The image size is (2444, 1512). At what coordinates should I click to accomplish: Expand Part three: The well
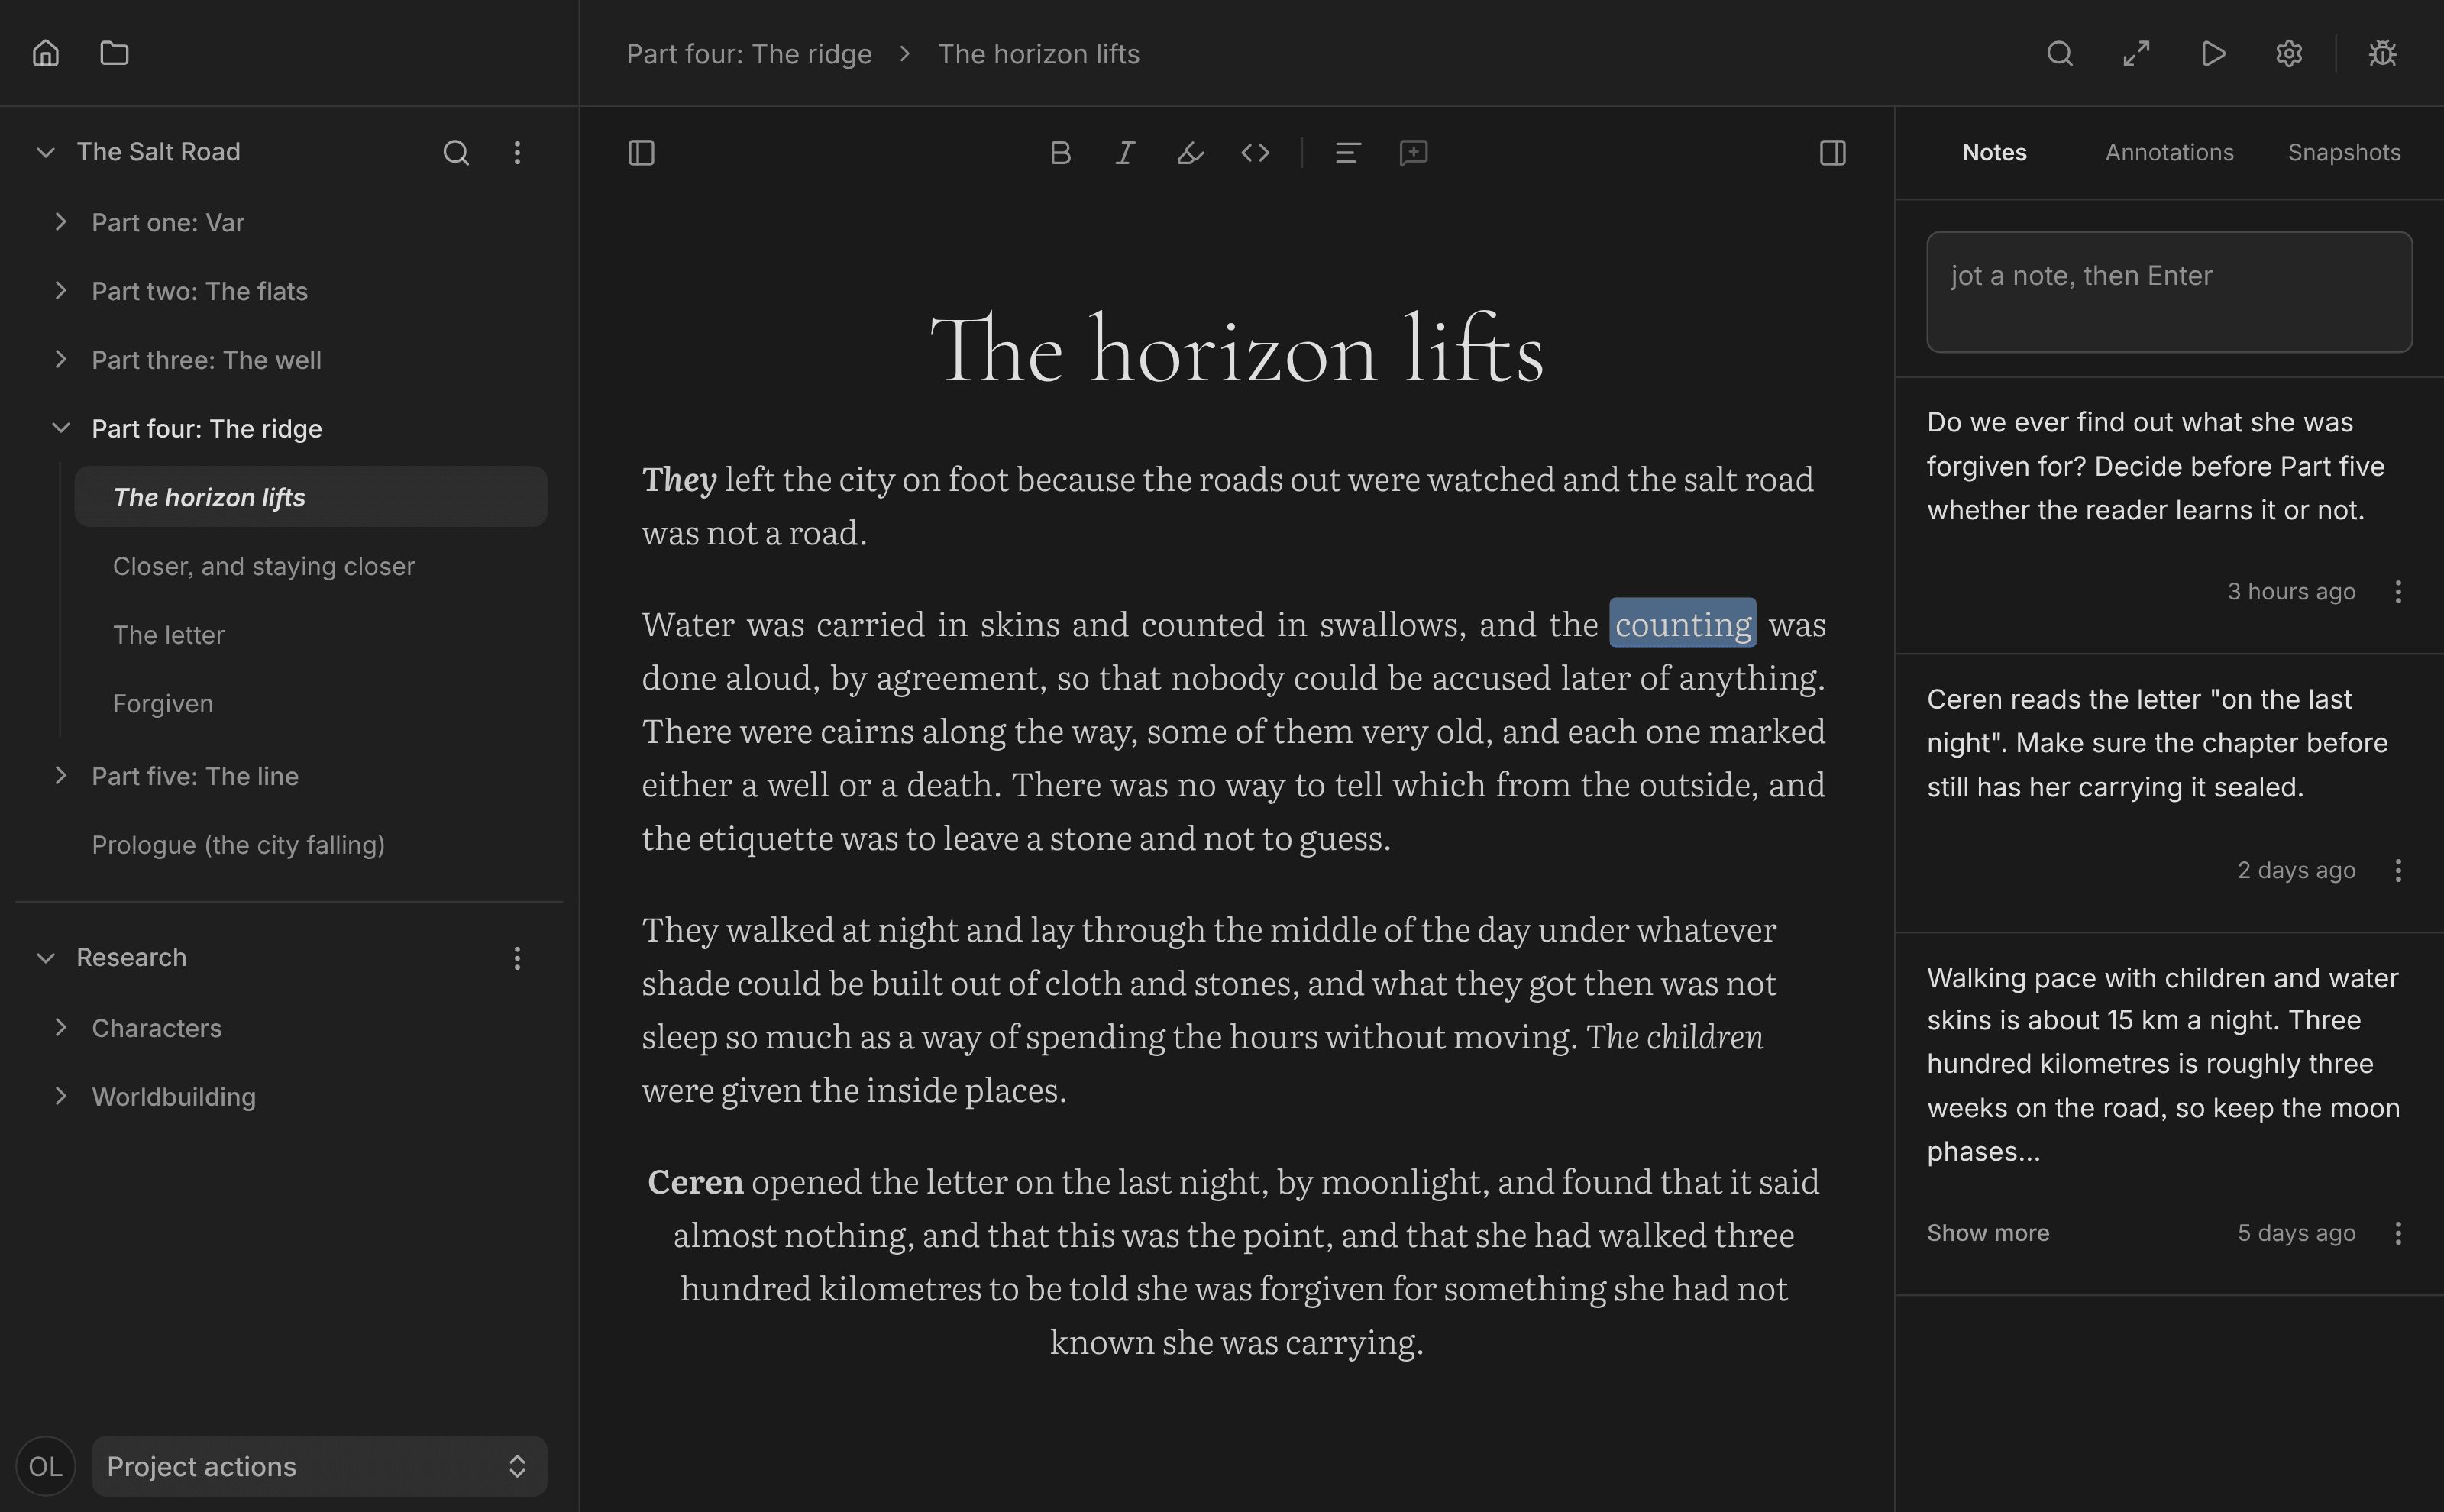coord(61,359)
